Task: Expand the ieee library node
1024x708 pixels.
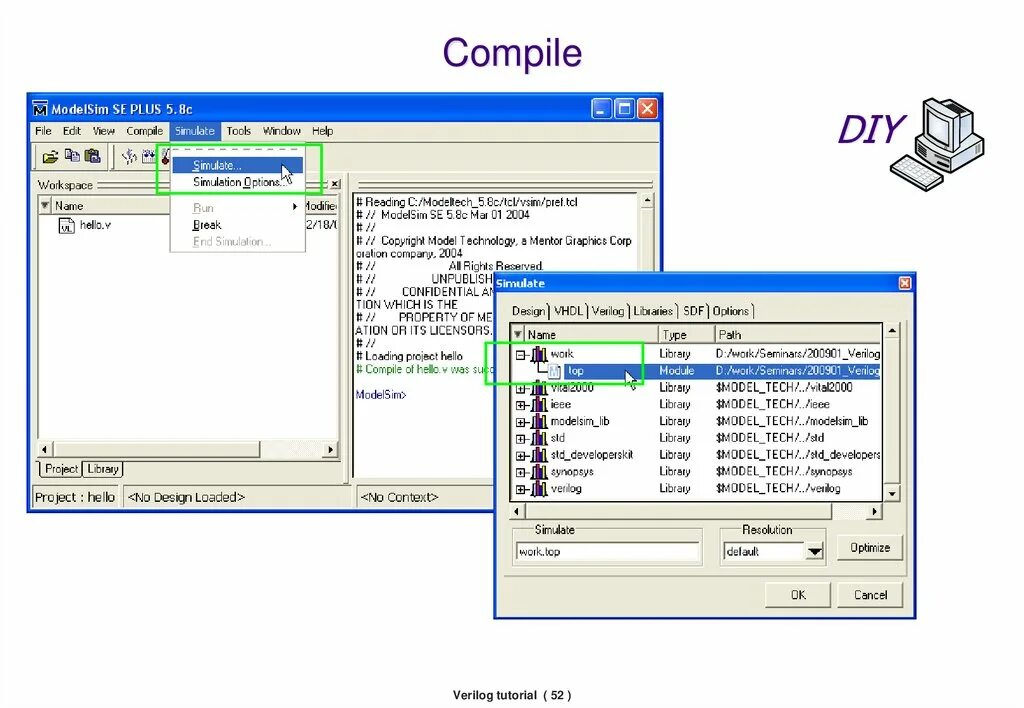Action: (520, 406)
